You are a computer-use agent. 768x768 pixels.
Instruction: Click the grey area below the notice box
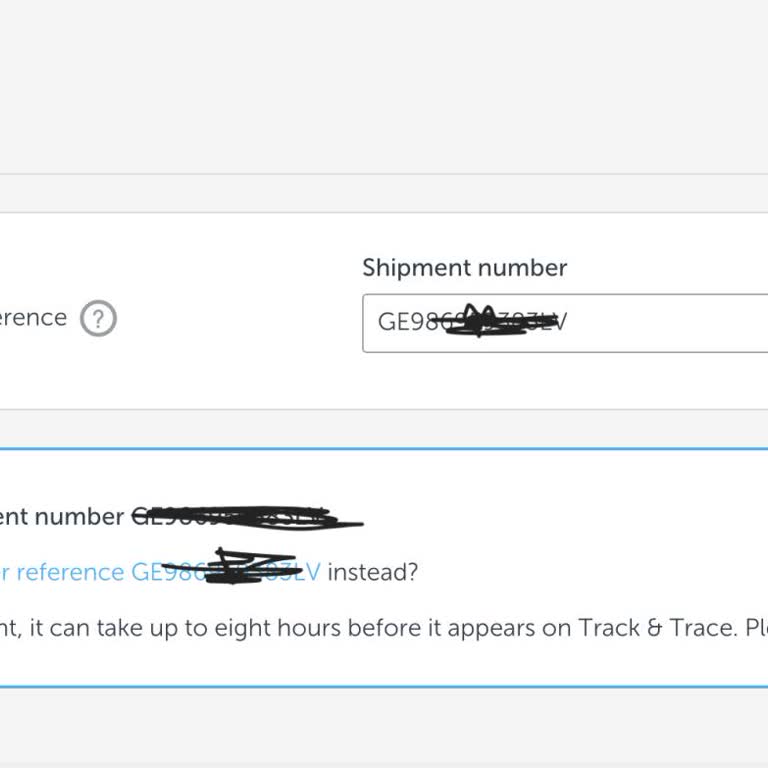[384, 730]
